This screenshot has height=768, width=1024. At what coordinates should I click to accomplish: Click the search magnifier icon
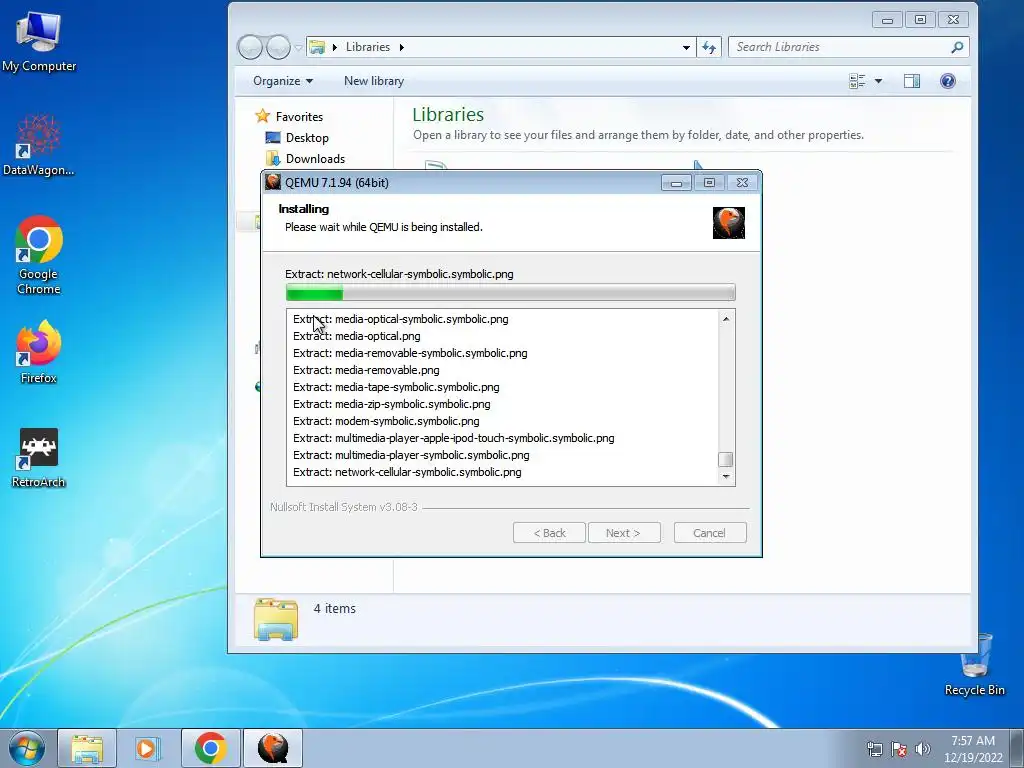point(957,47)
